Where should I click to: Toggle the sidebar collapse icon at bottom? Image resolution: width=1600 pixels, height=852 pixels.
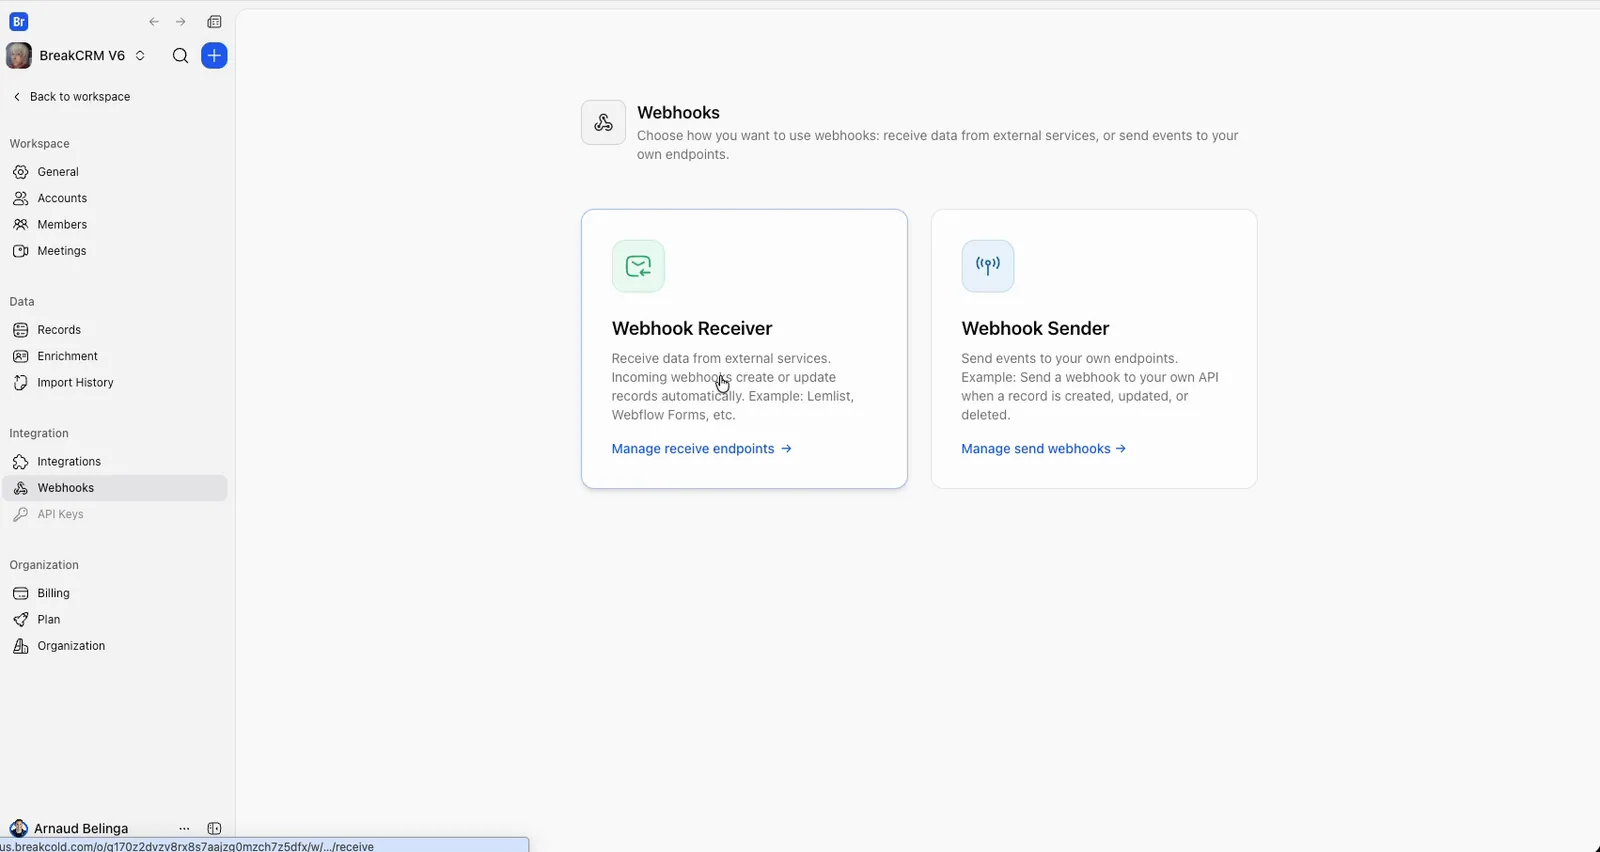click(214, 829)
